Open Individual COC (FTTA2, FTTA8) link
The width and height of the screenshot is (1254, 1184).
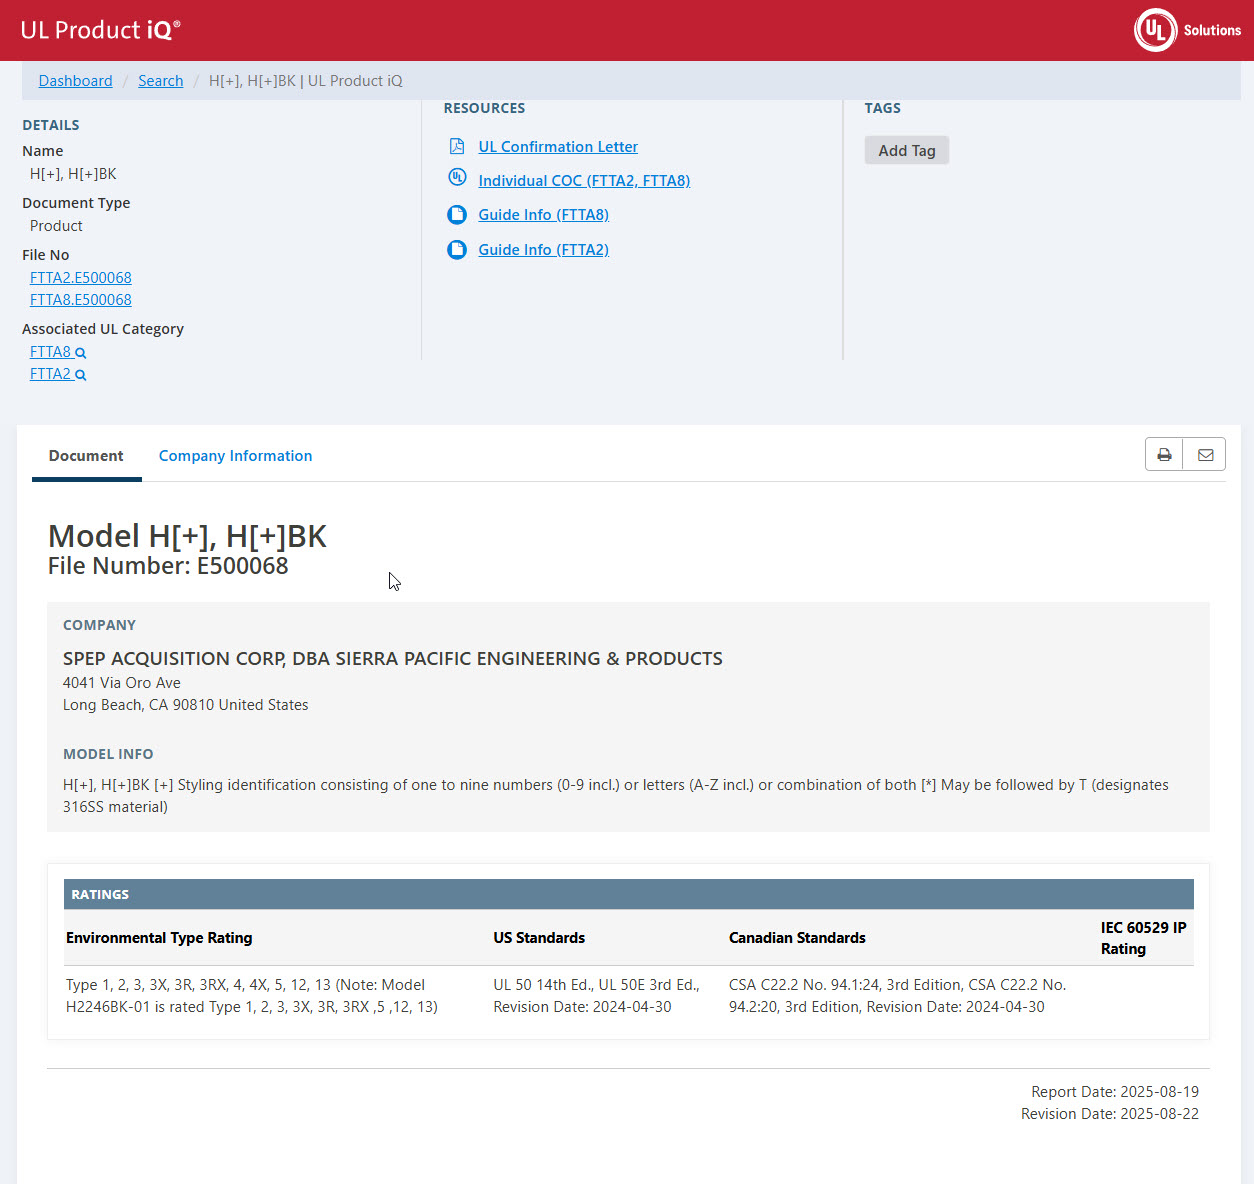click(x=584, y=181)
